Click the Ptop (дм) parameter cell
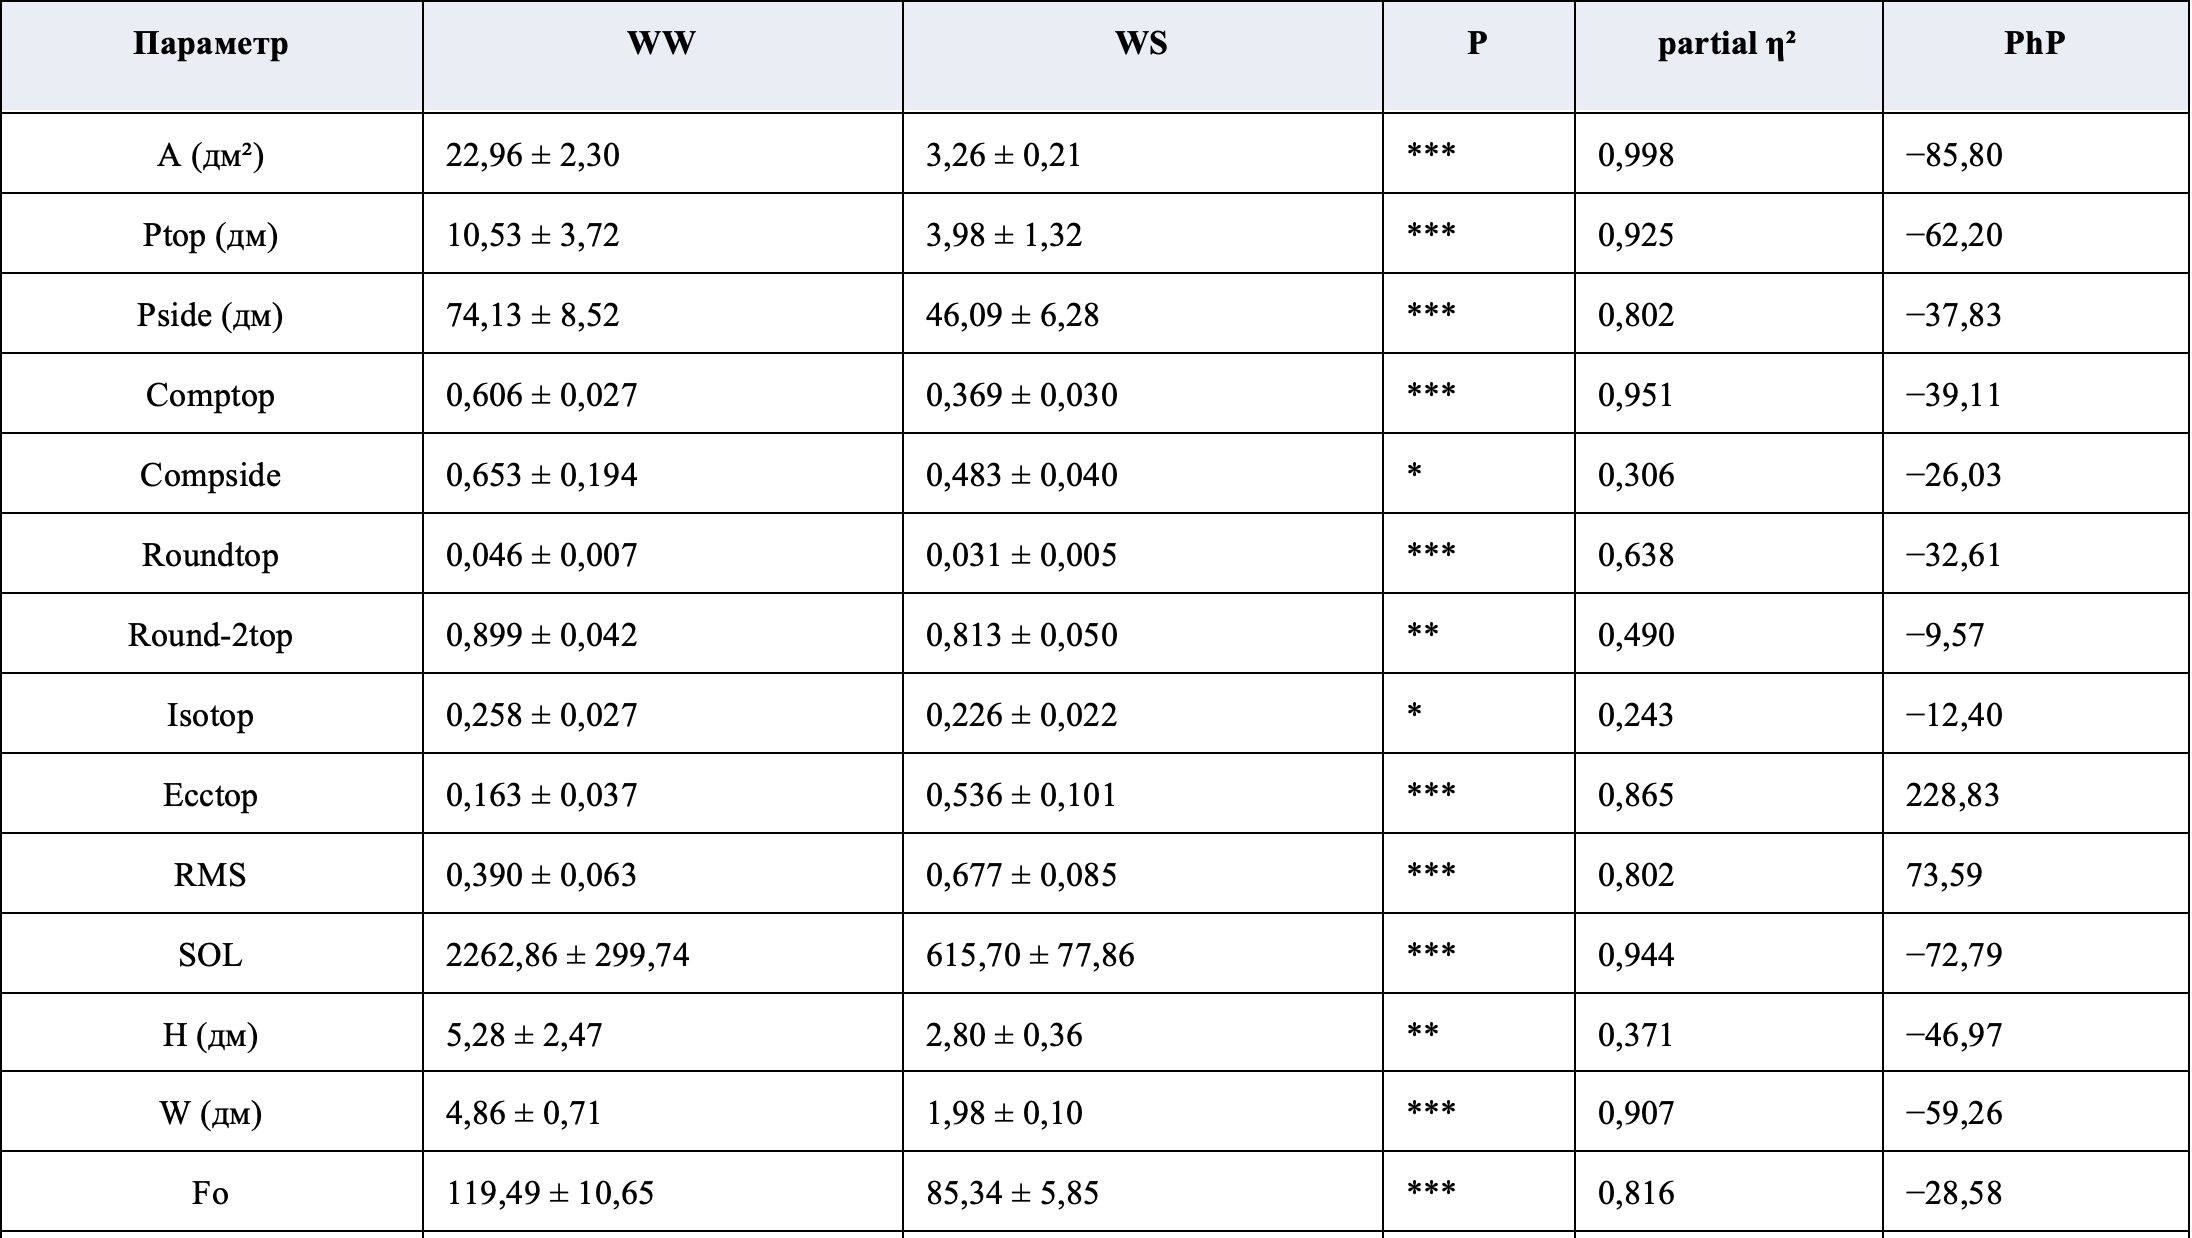2192x1238 pixels. [x=211, y=235]
